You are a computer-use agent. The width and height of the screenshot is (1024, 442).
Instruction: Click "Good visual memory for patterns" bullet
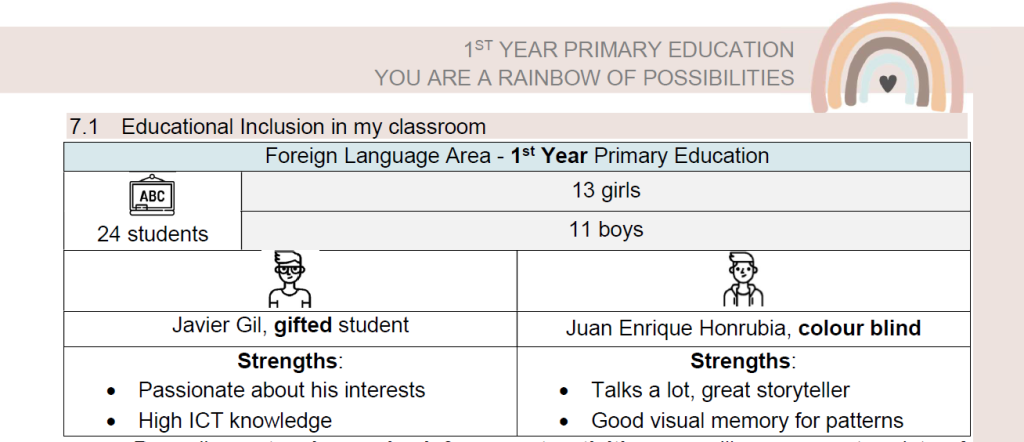[x=747, y=421]
